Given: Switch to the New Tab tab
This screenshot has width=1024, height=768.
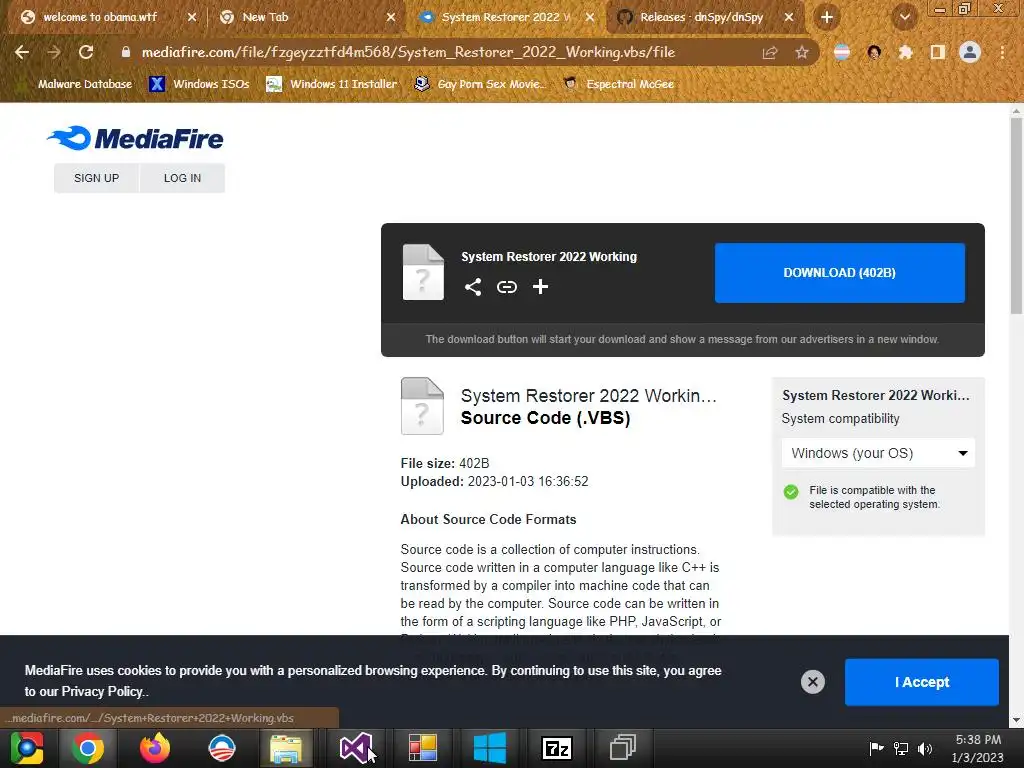Looking at the screenshot, I should 307,18.
